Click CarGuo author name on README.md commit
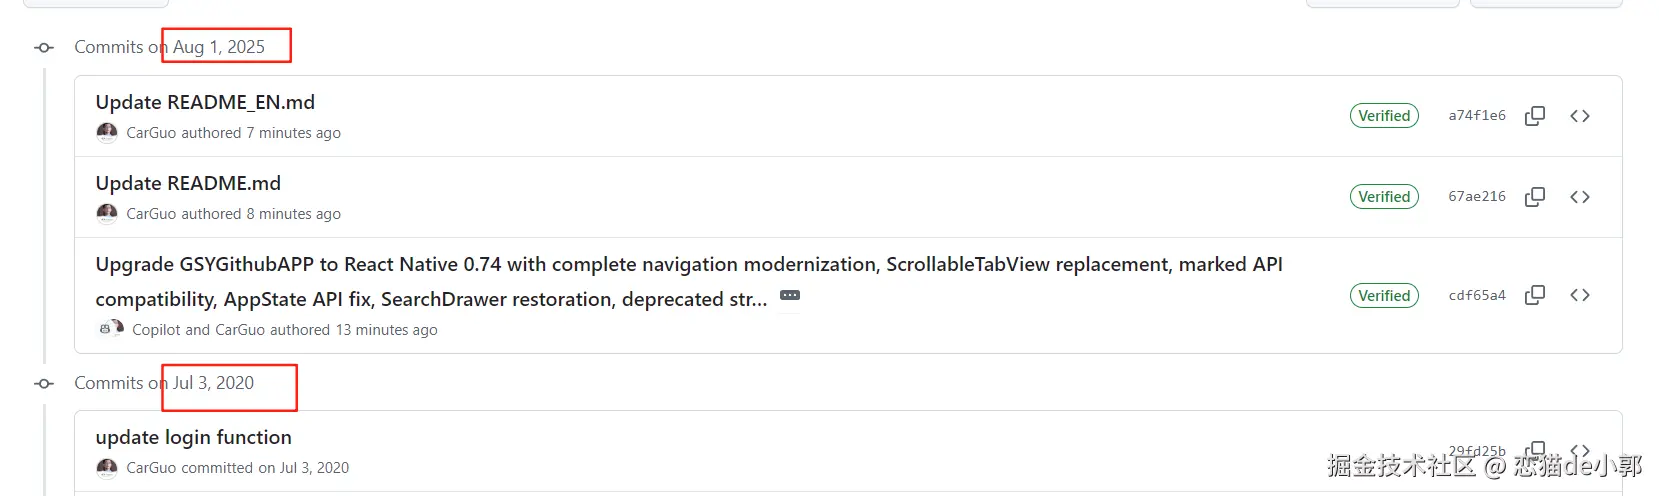Image resolution: width=1659 pixels, height=496 pixels. point(151,214)
